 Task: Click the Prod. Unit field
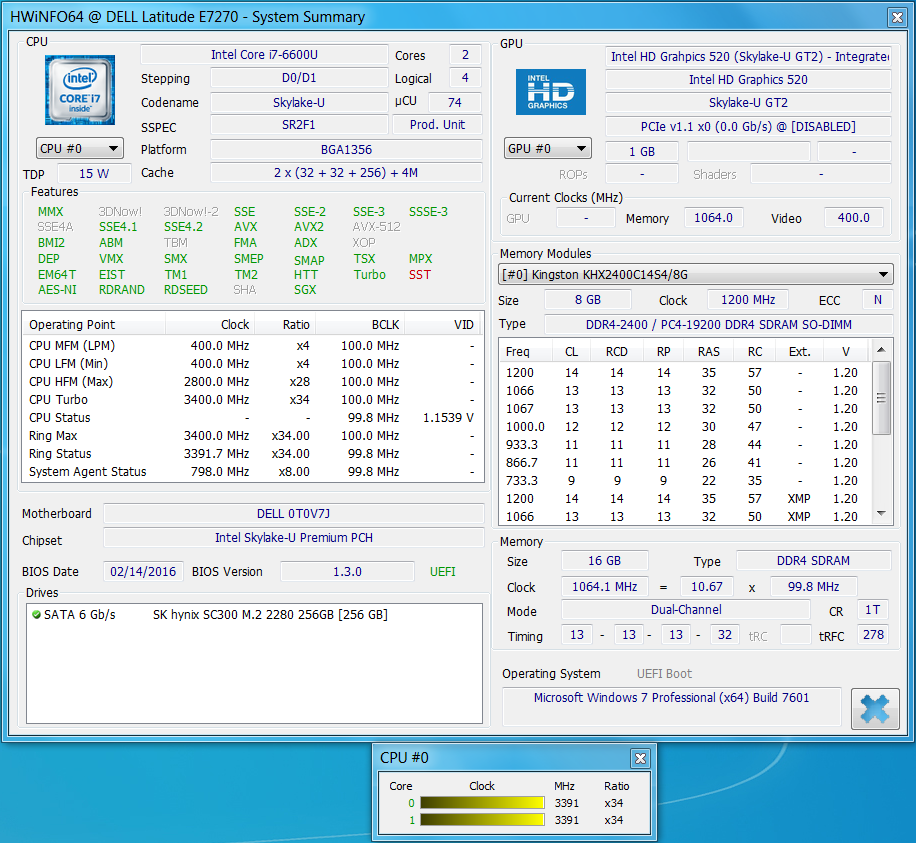(437, 124)
